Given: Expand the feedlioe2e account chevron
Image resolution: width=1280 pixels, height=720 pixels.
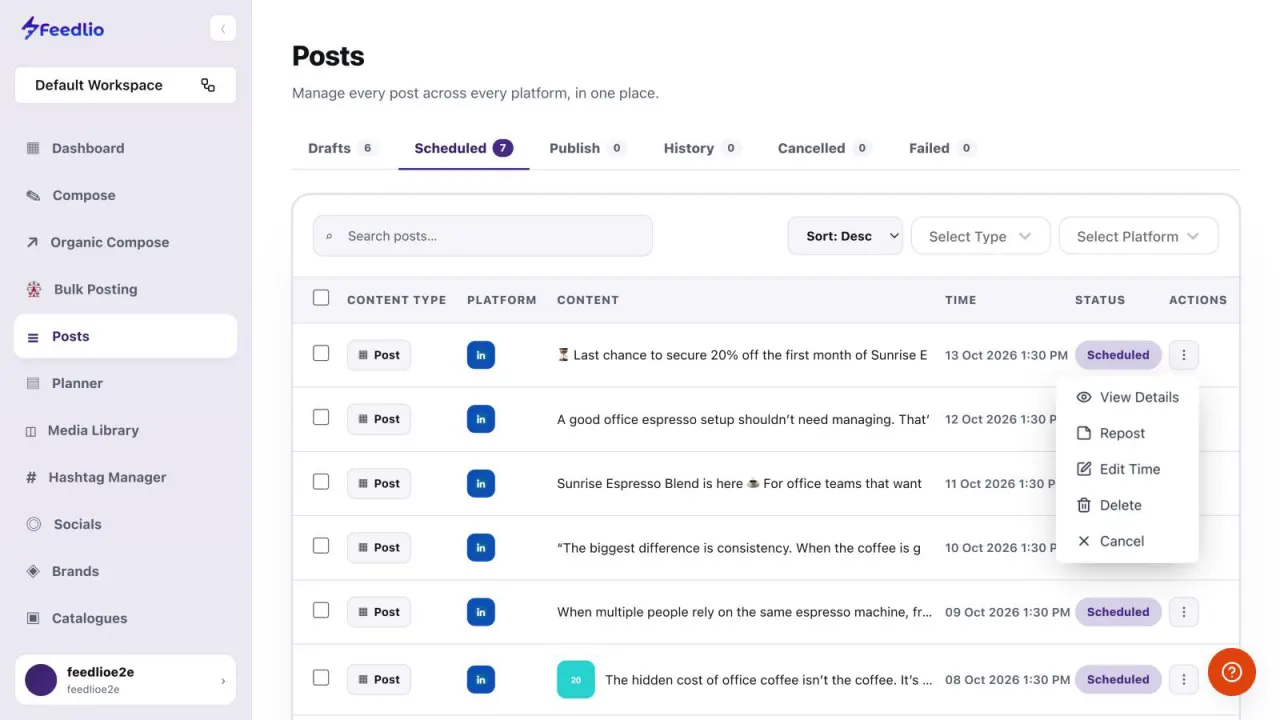Looking at the screenshot, I should [223, 681].
